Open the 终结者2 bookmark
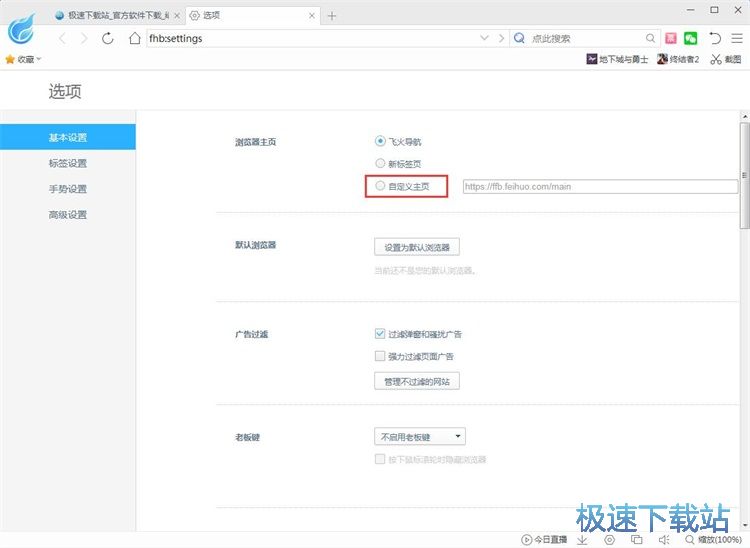750x548 pixels. [678, 59]
